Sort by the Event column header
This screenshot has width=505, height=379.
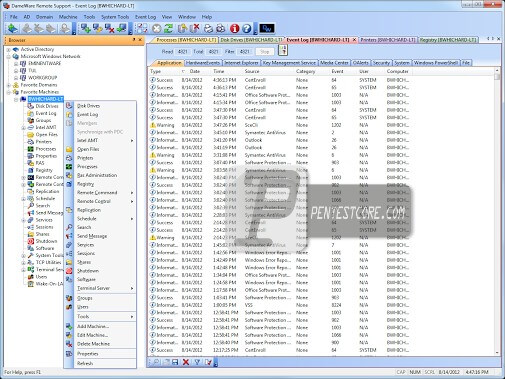[337, 71]
